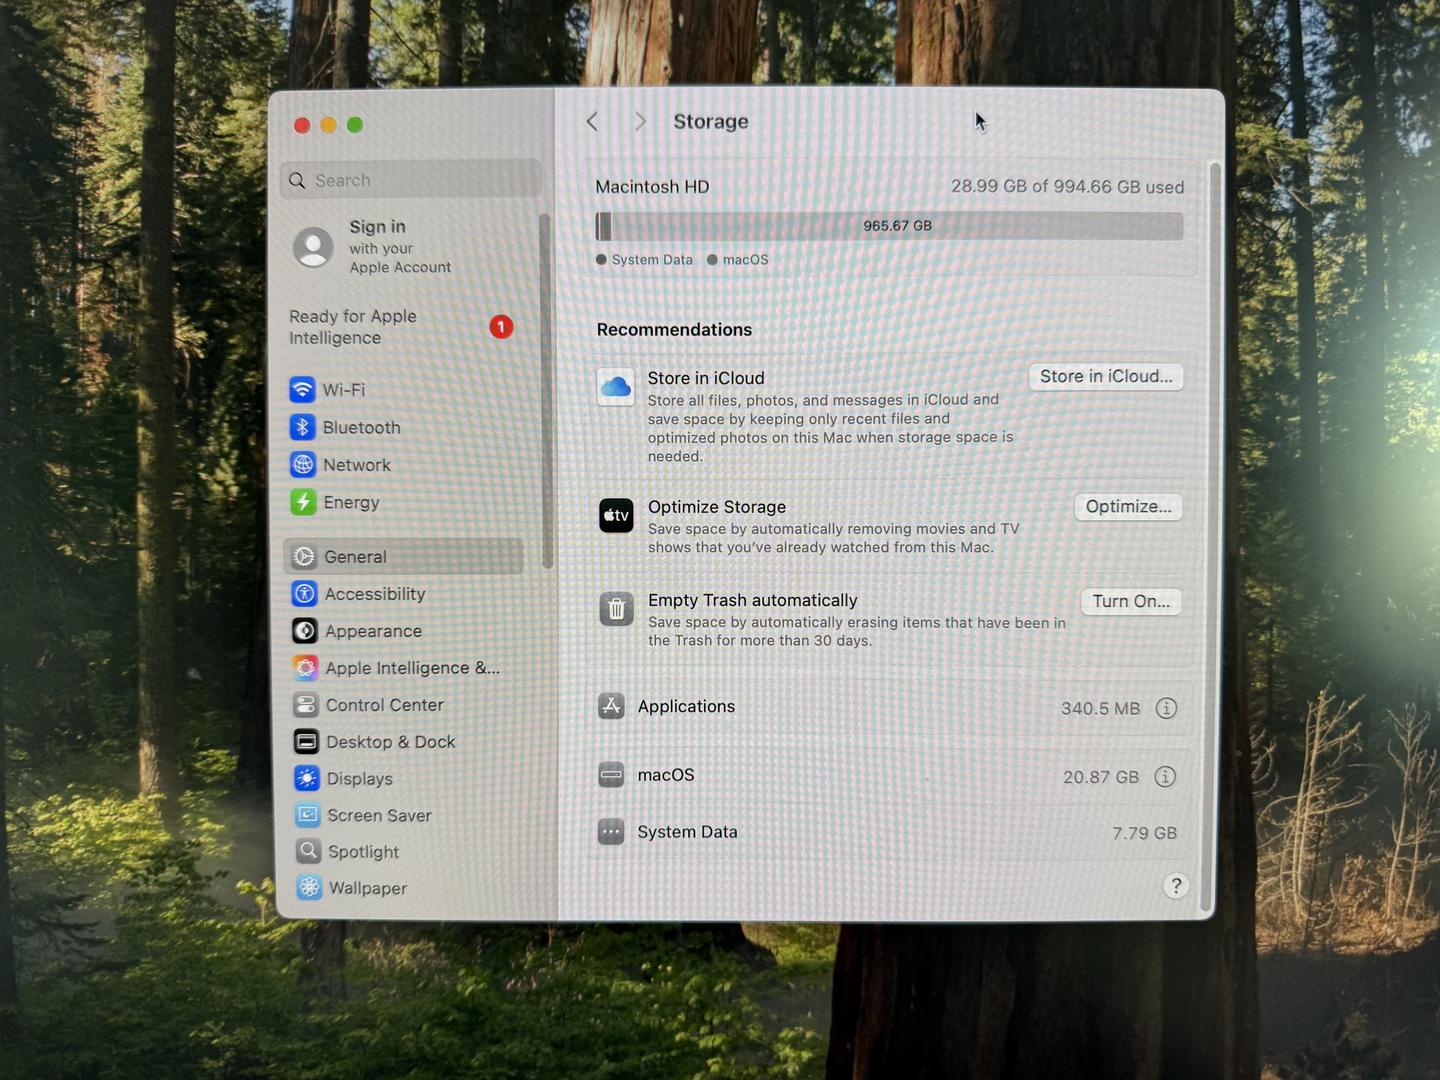The width and height of the screenshot is (1440, 1080).
Task: Open the Desktop & Dock icon
Action: [306, 742]
